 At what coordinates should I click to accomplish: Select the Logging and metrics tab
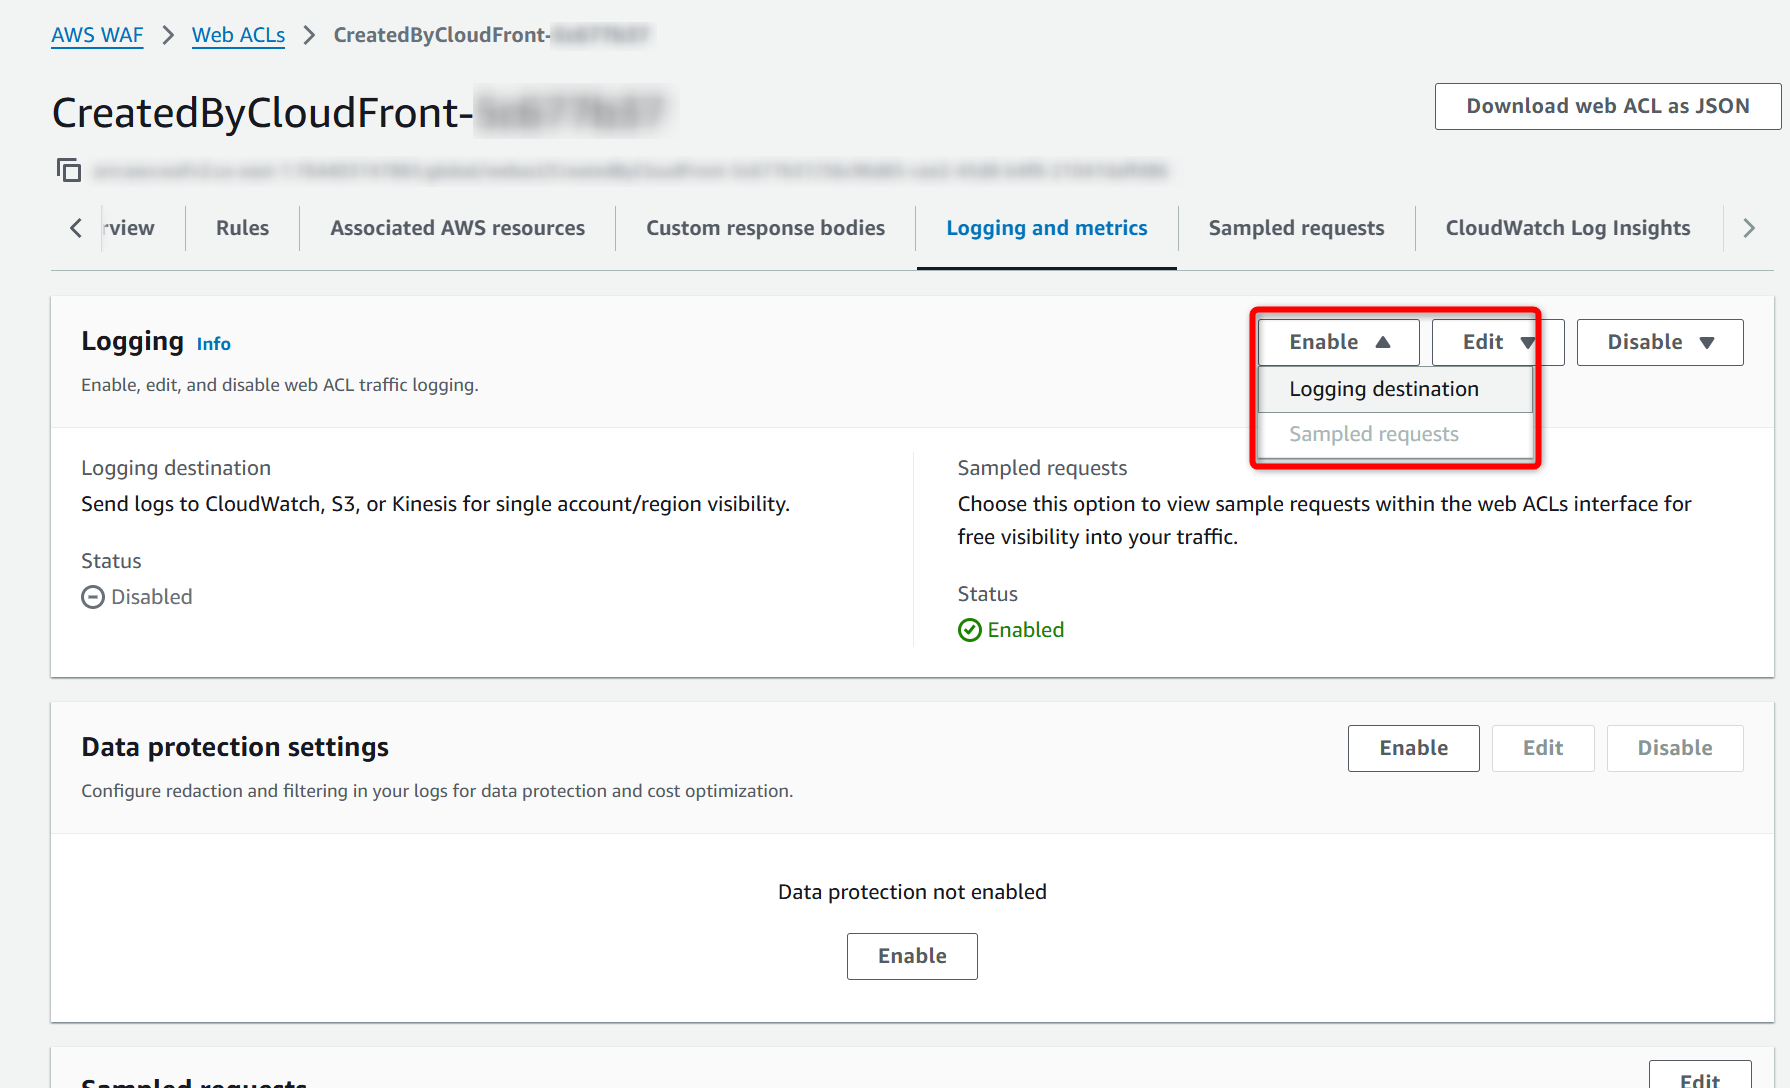coord(1046,228)
